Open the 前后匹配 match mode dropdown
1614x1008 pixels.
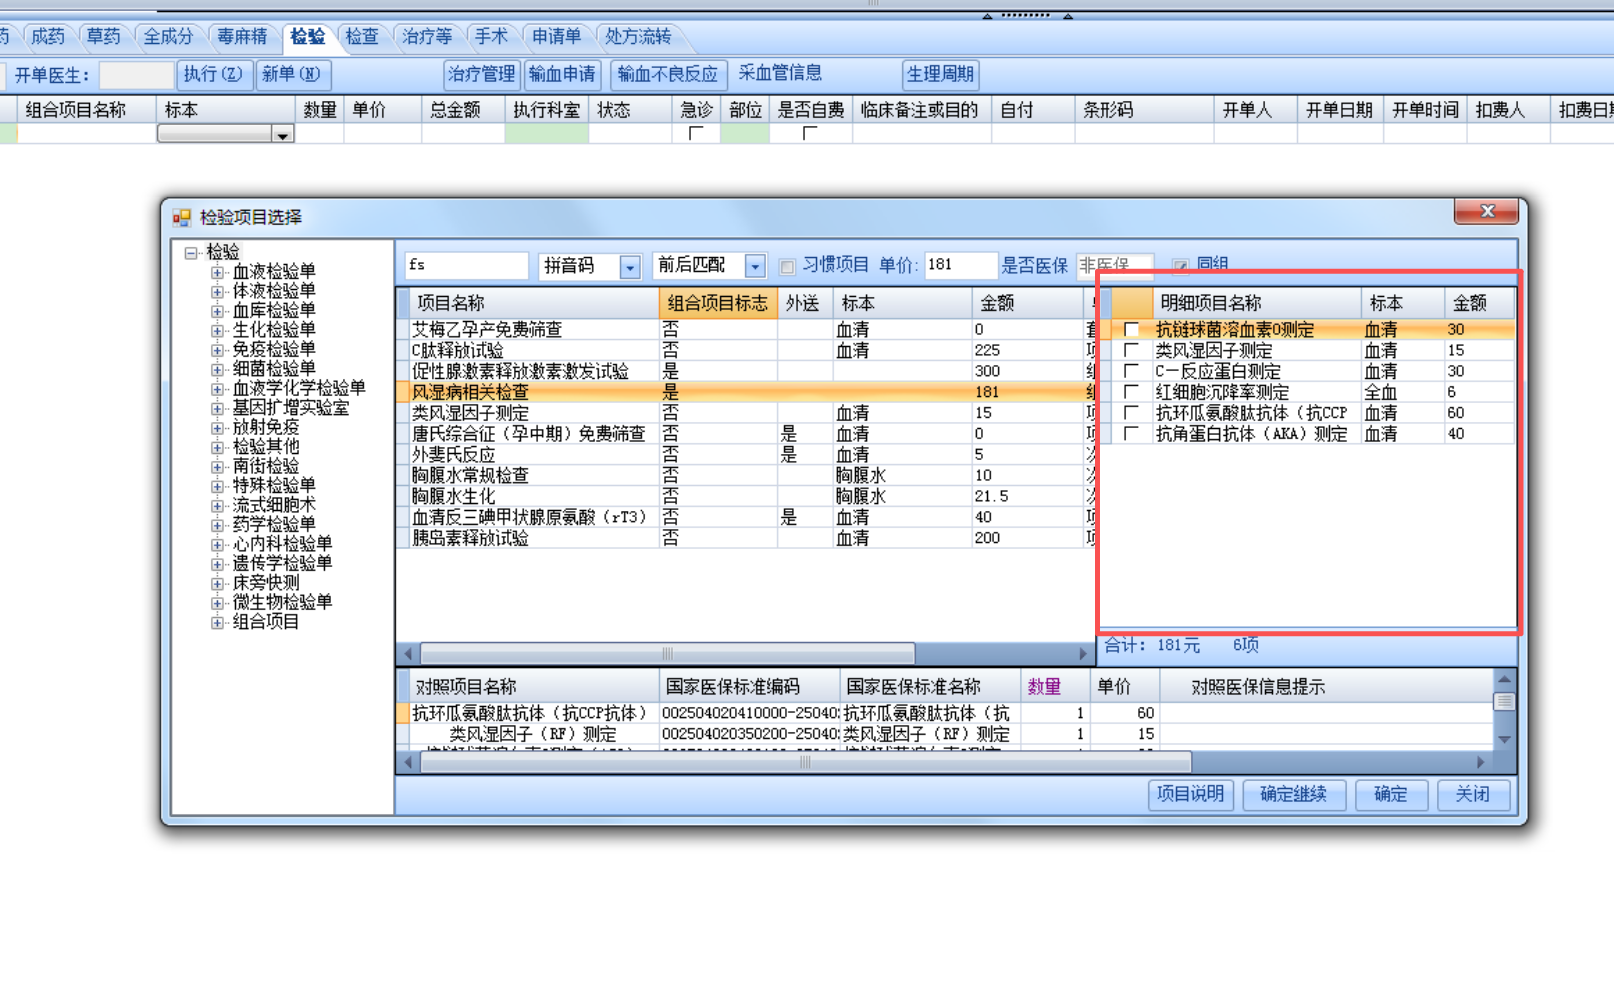(x=756, y=267)
